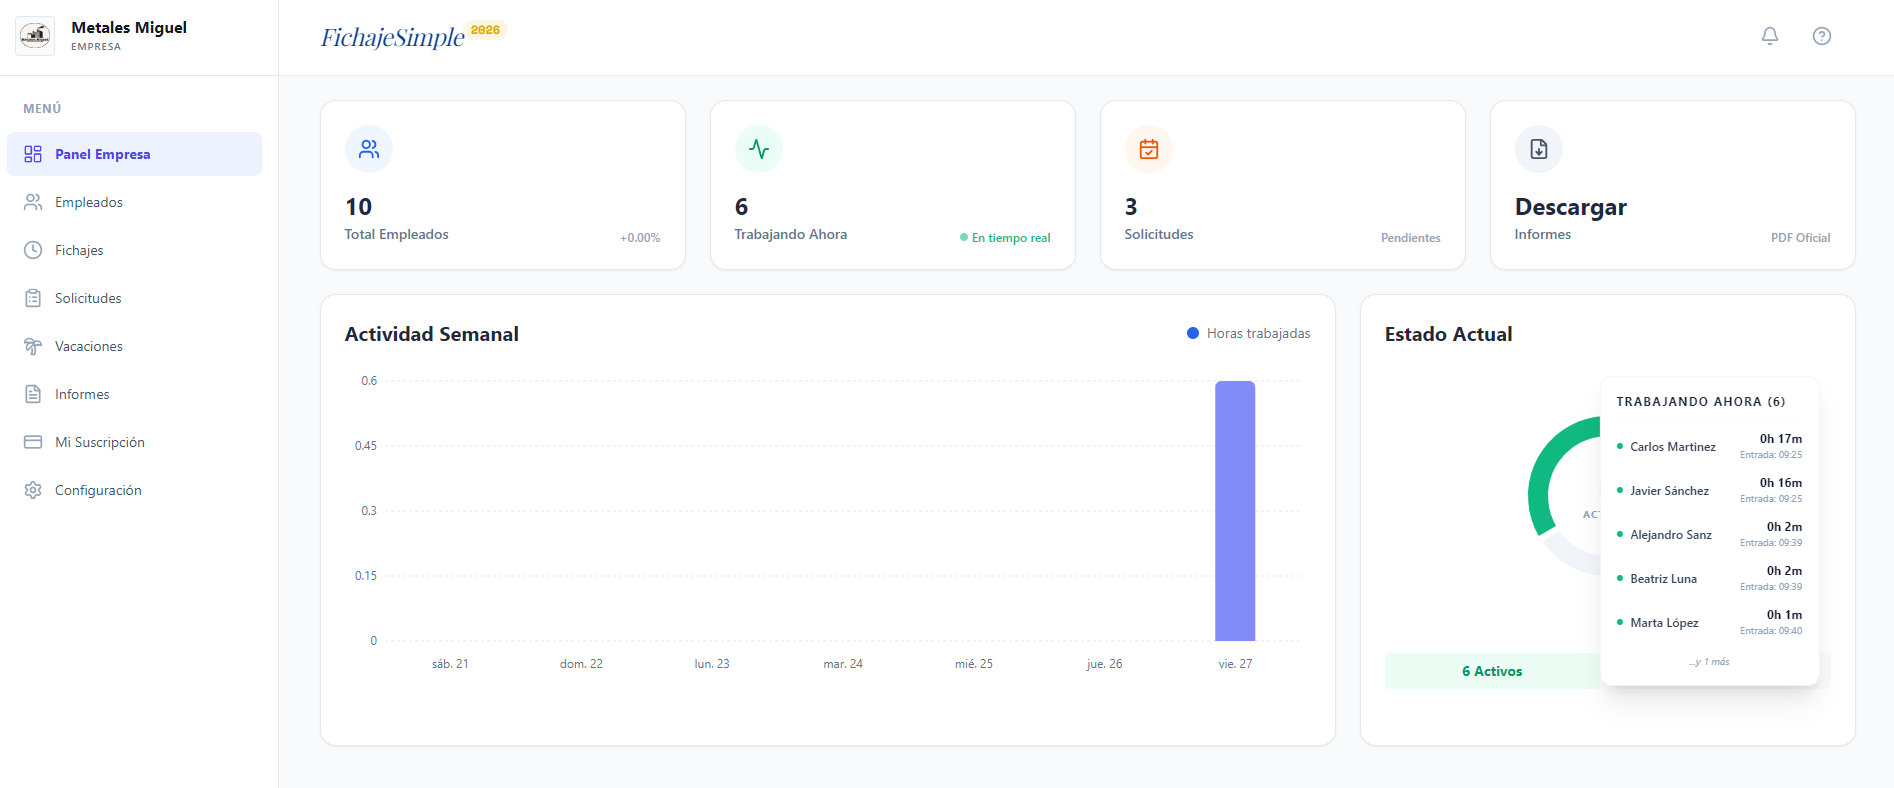
Task: Click the FichajeSimple logo link
Action: (392, 37)
